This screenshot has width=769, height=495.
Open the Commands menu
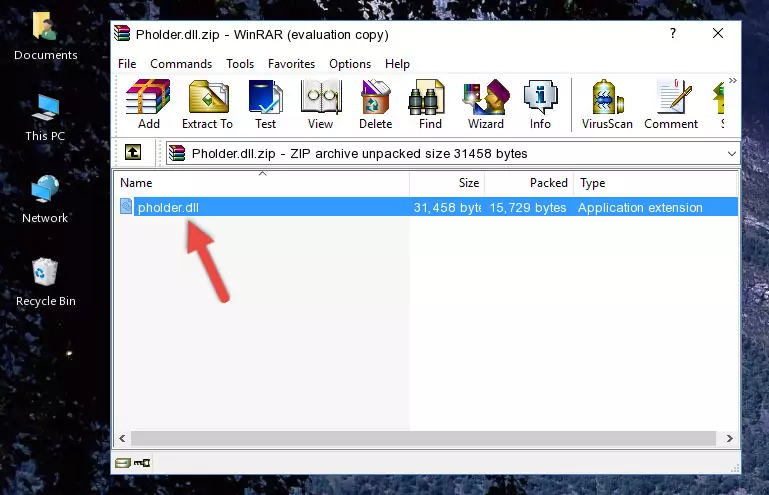[181, 64]
